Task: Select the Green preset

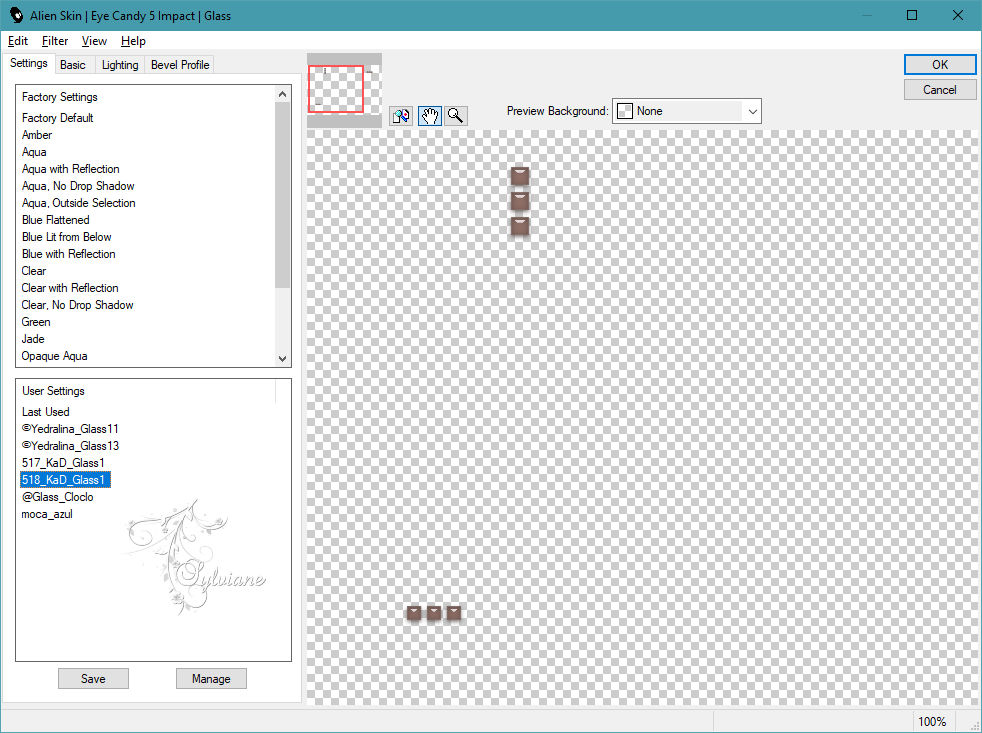Action: [36, 321]
